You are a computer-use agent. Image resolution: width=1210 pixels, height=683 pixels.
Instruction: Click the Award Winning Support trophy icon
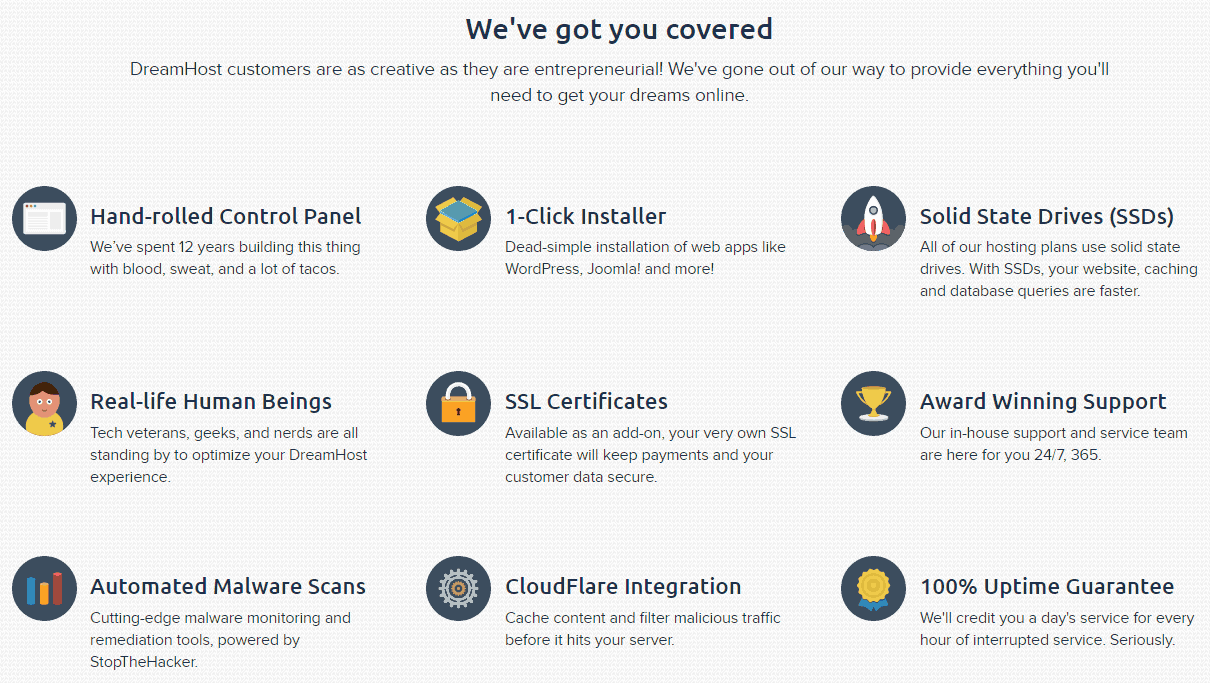tap(873, 403)
